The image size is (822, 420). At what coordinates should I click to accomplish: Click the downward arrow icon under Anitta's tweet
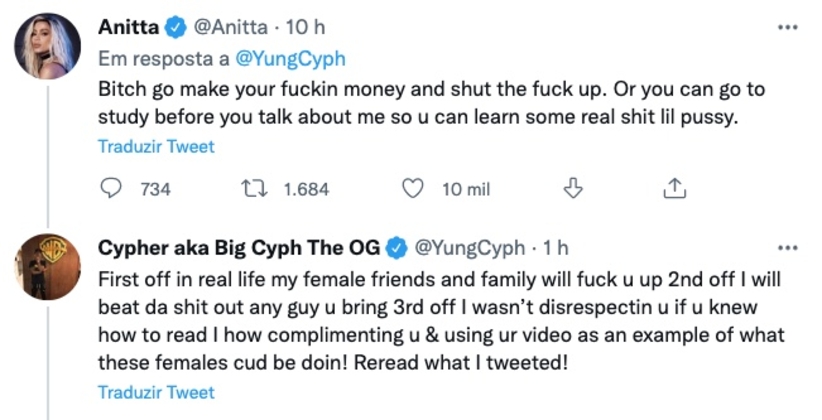pos(573,188)
